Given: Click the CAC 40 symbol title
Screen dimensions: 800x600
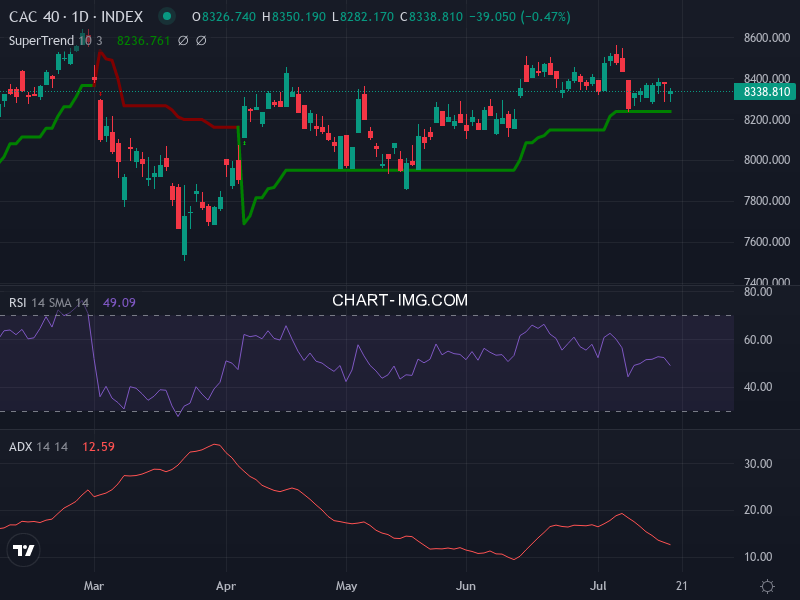Looking at the screenshot, I should [76, 17].
